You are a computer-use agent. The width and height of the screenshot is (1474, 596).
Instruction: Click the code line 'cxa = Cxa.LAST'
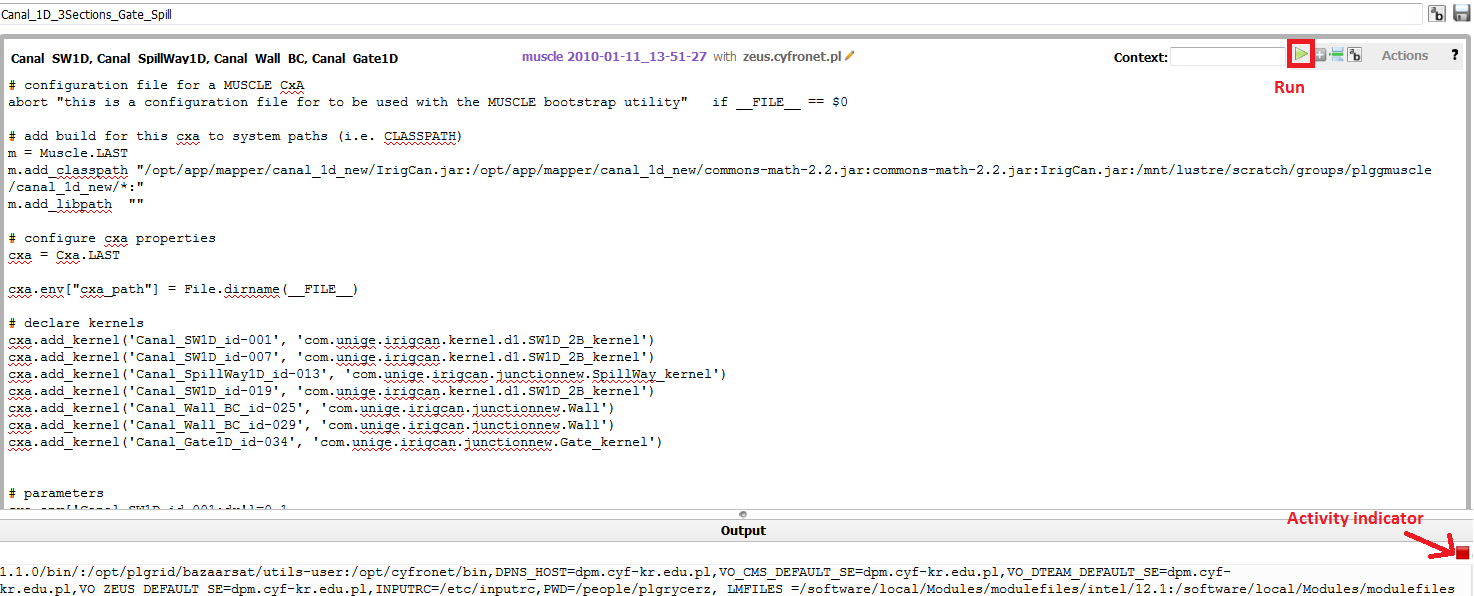[x=64, y=255]
